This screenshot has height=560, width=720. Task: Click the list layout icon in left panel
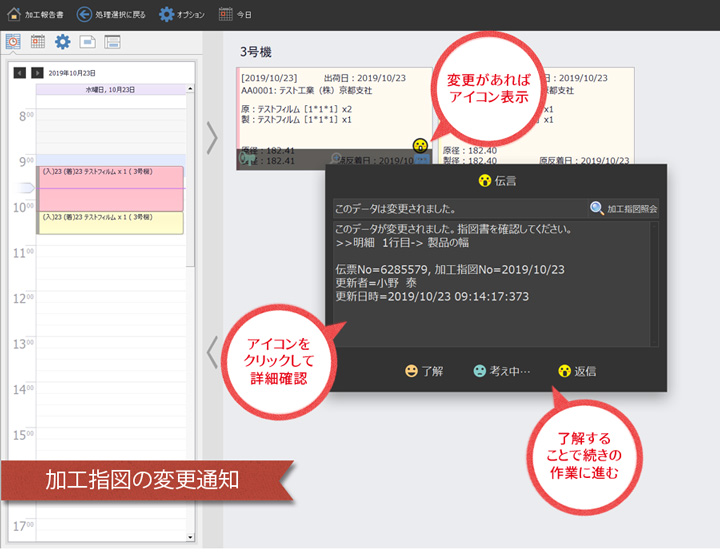click(112, 42)
